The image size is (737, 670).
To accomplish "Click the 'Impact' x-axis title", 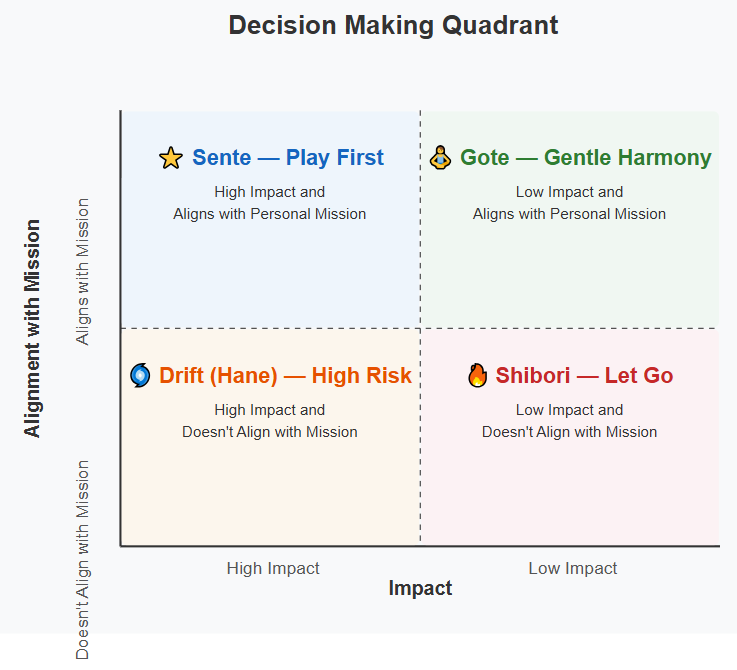I will coord(420,588).
